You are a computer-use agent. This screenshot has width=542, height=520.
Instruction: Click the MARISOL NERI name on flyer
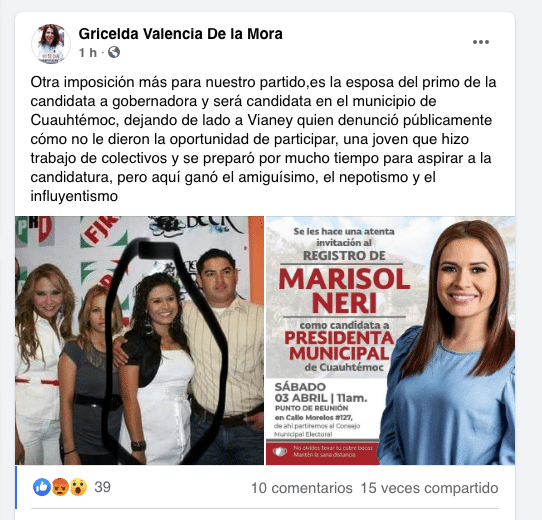pyautogui.click(x=344, y=291)
